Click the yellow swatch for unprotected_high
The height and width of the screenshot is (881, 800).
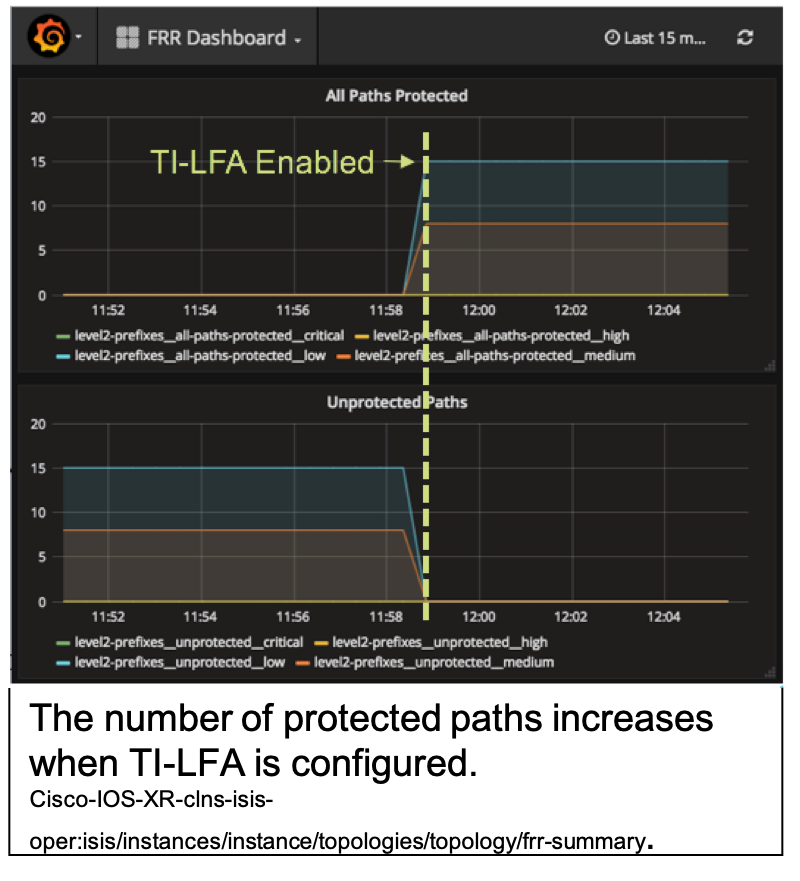click(x=321, y=643)
